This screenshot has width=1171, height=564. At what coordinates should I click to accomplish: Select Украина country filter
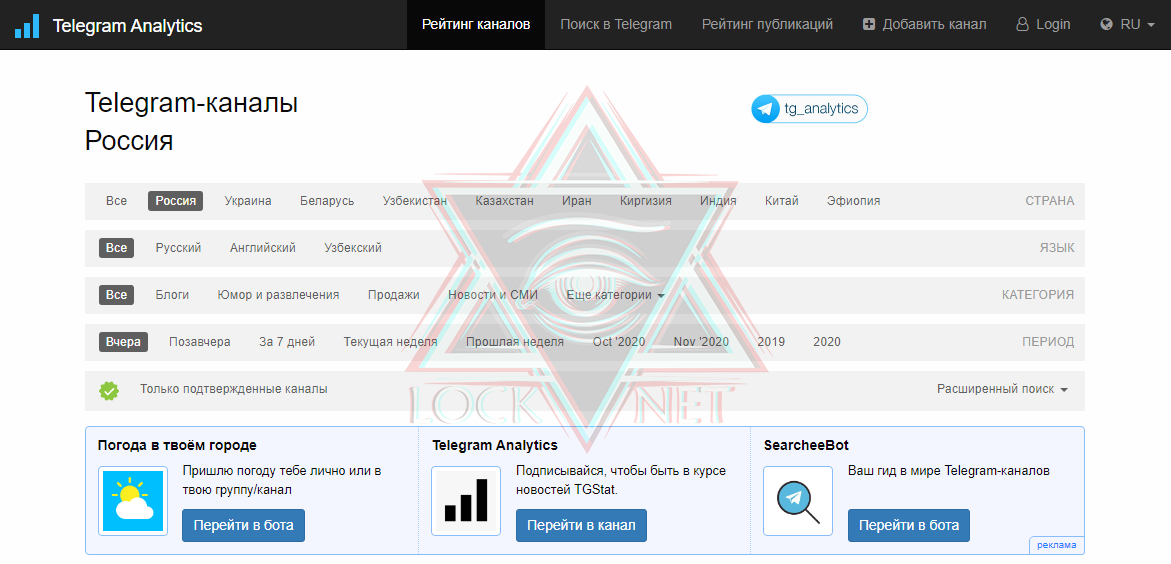(248, 201)
